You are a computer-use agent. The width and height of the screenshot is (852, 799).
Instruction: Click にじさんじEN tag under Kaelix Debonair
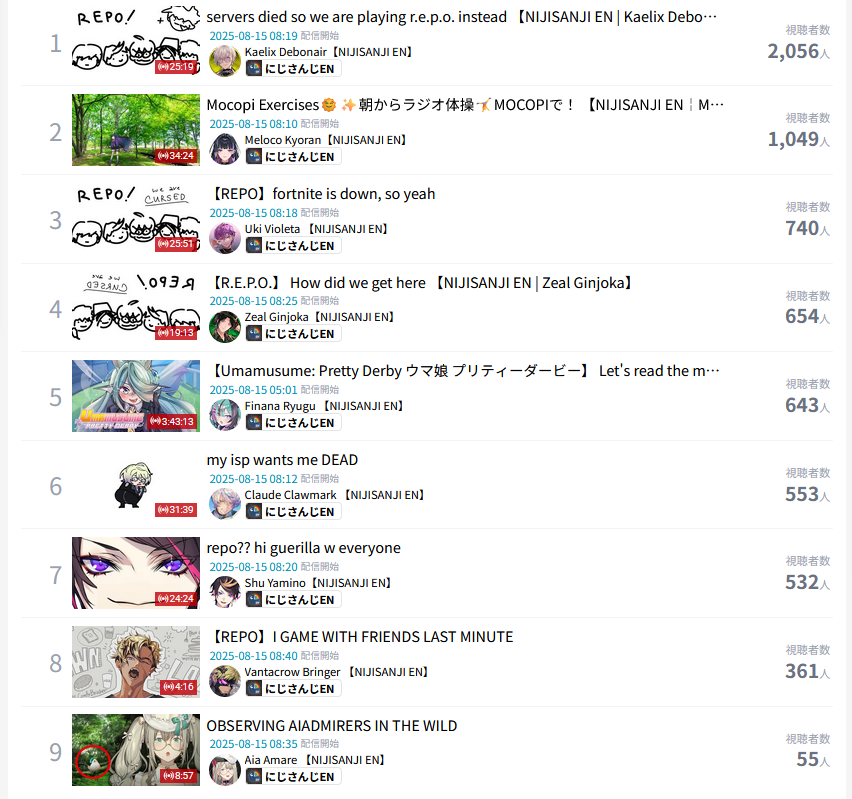[293, 68]
